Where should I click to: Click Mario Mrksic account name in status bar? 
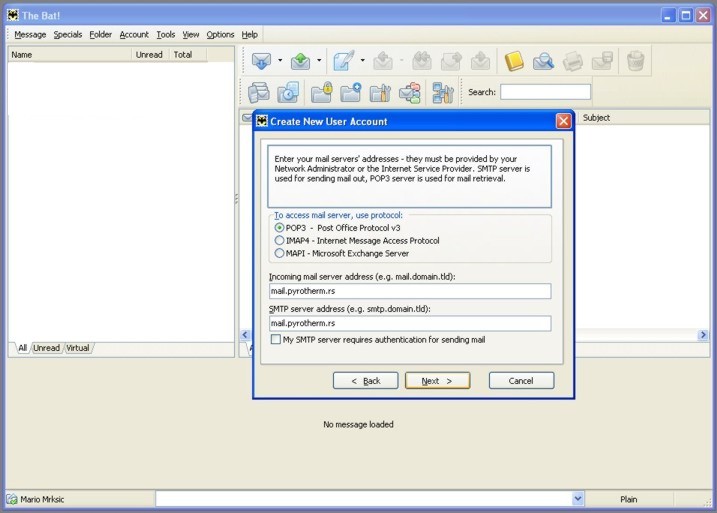(42, 499)
